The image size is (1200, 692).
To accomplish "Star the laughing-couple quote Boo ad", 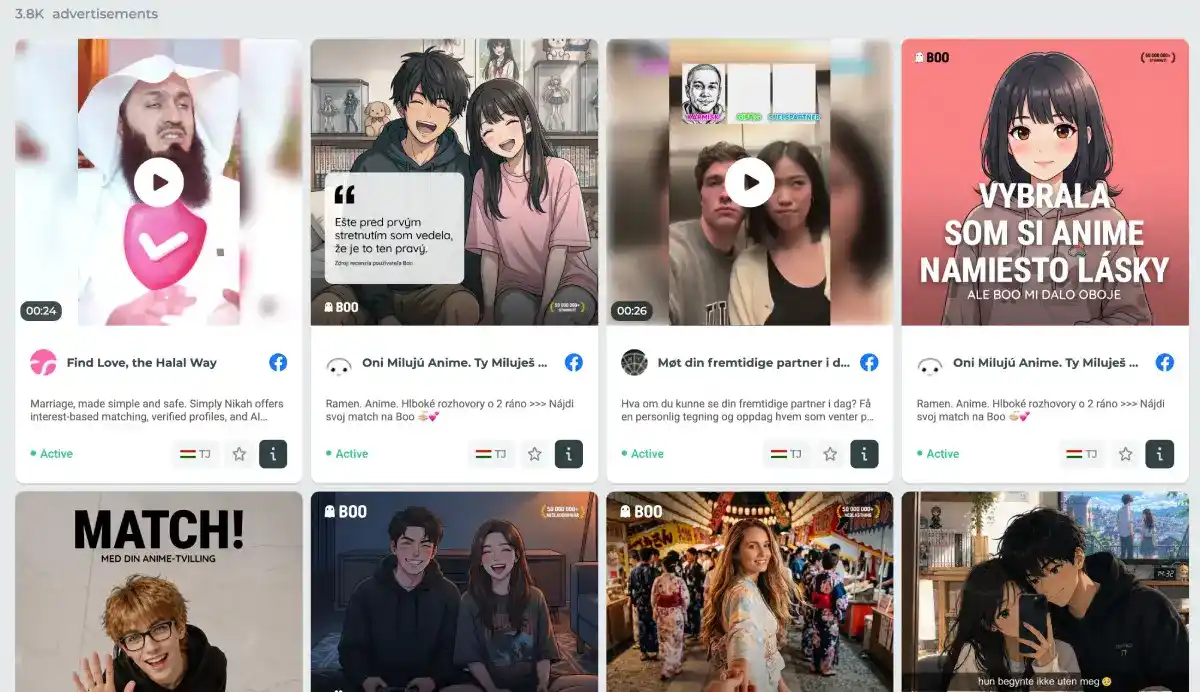I will pos(535,454).
